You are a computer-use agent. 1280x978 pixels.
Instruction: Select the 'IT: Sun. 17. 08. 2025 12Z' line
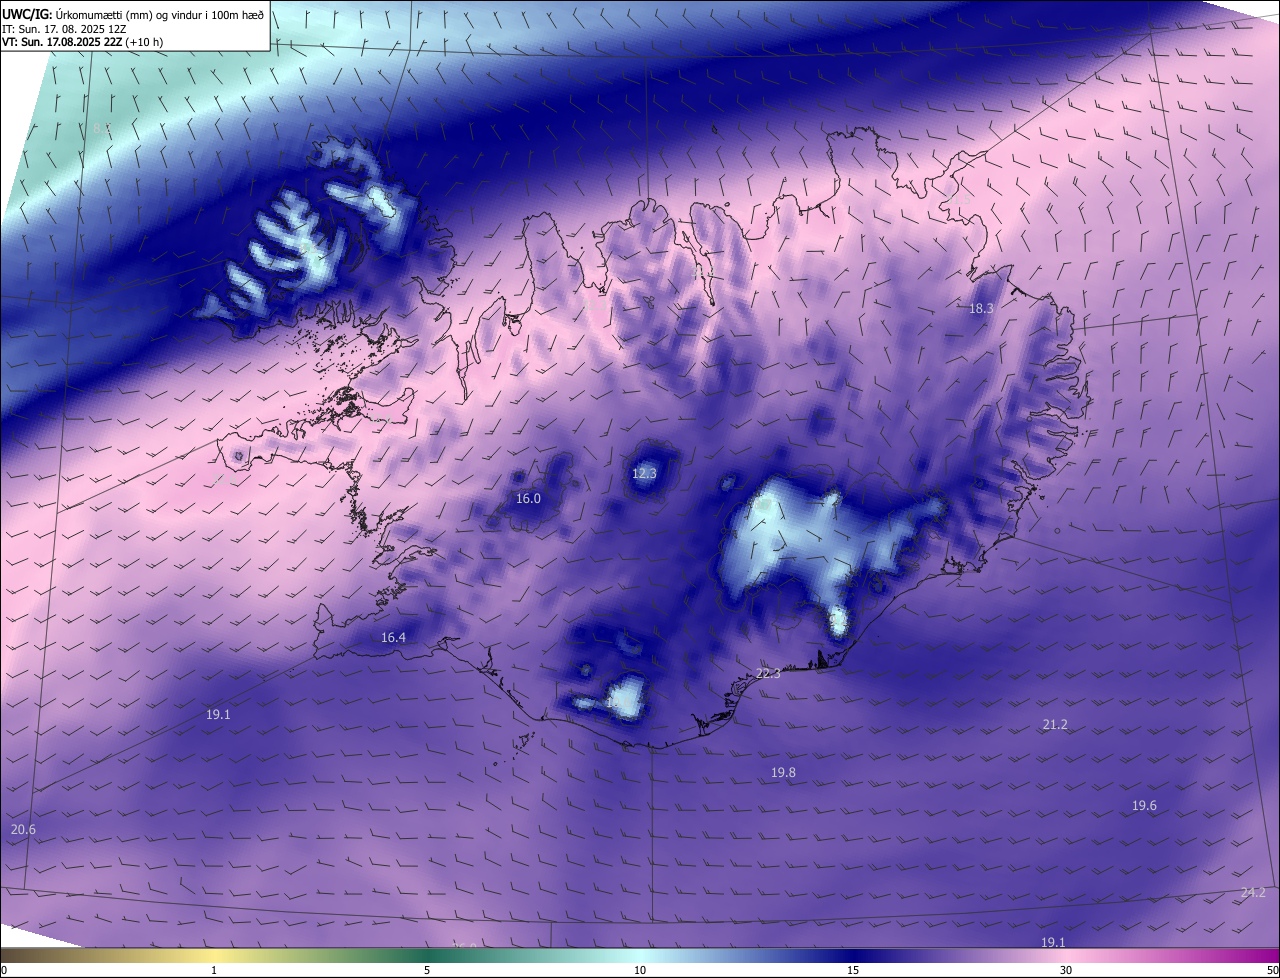click(x=64, y=29)
